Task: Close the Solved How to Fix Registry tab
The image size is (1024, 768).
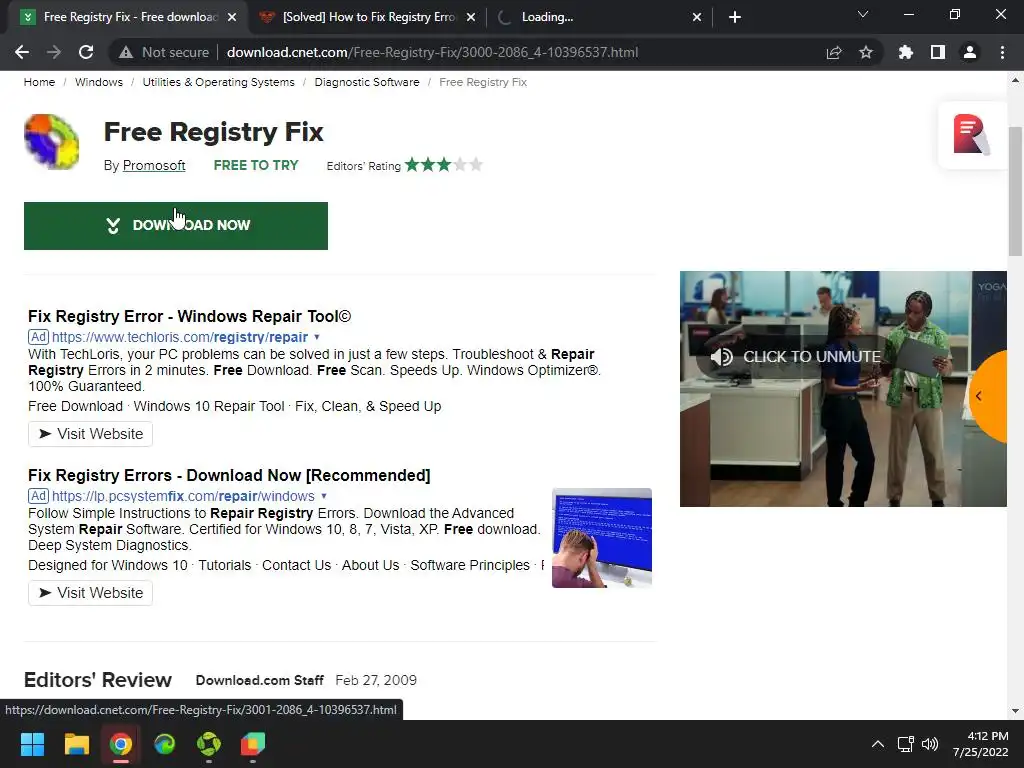Action: (471, 17)
